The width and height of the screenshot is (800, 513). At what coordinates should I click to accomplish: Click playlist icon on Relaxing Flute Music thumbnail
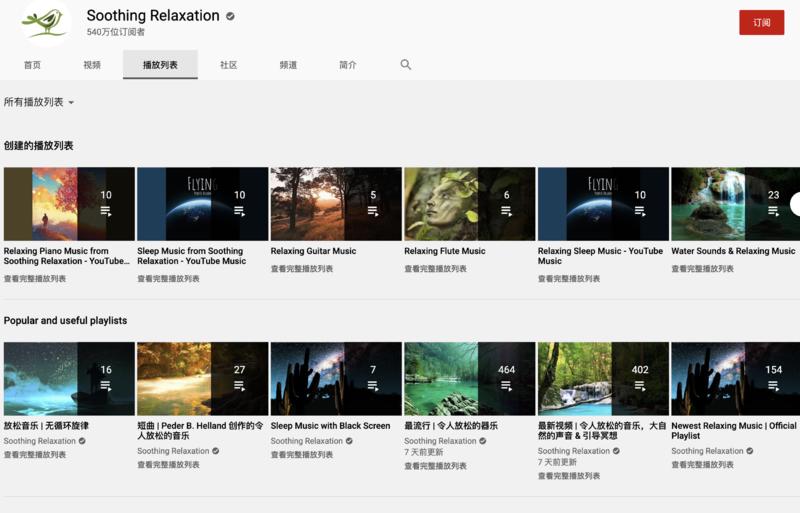coord(507,211)
